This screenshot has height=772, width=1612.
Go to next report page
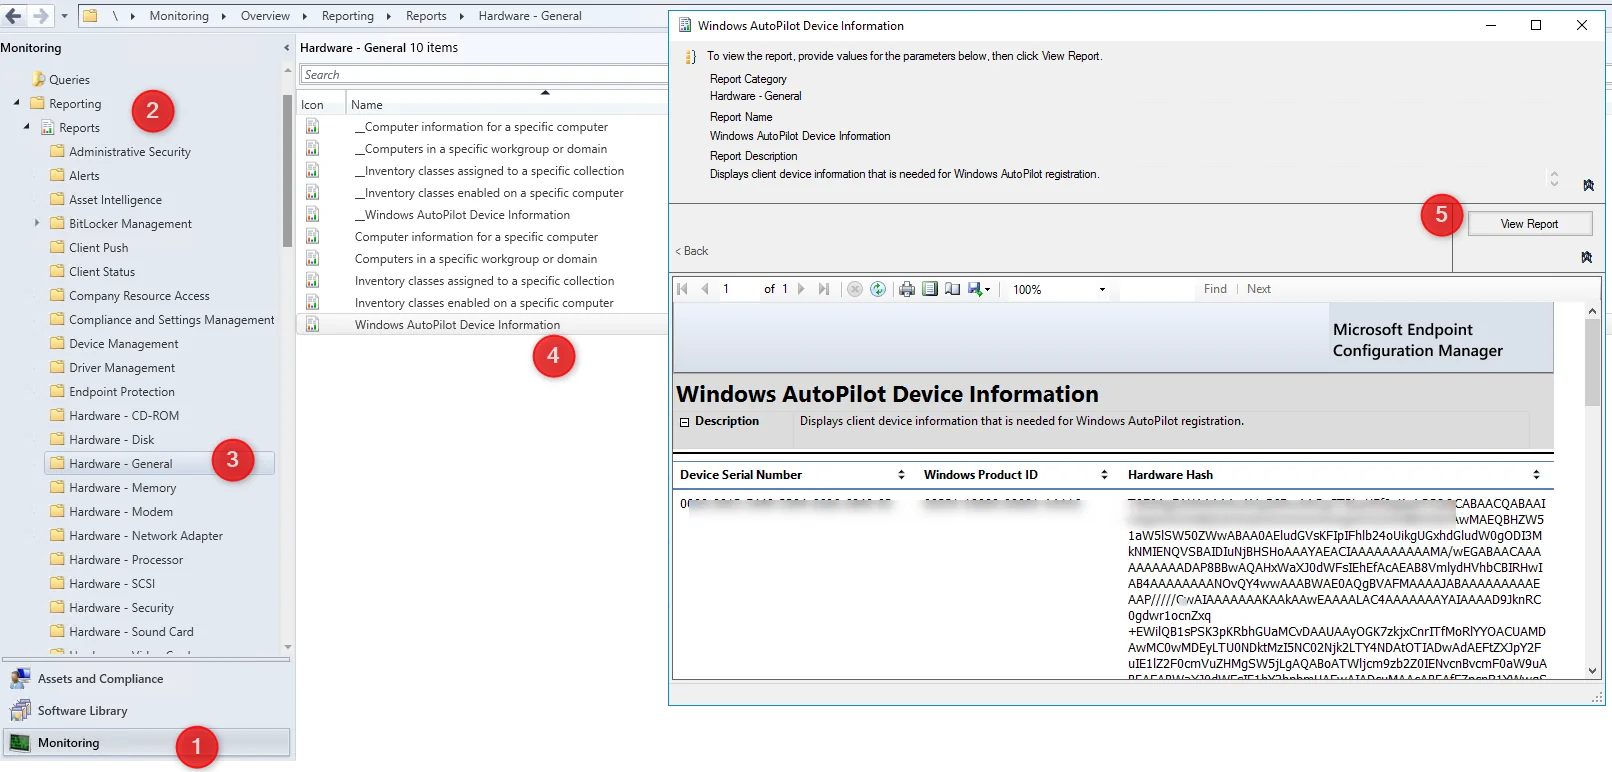click(x=801, y=289)
